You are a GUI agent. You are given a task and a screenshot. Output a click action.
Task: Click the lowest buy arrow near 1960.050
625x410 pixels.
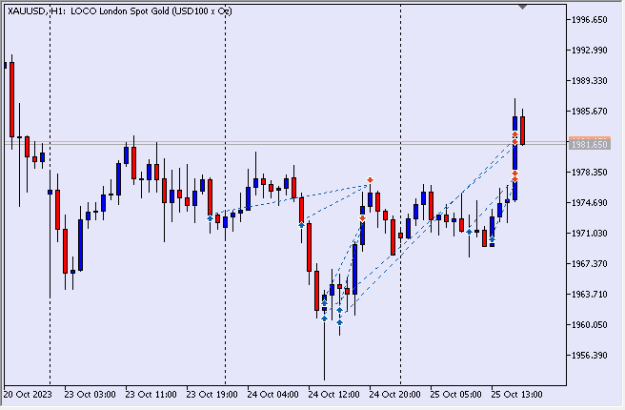point(340,322)
